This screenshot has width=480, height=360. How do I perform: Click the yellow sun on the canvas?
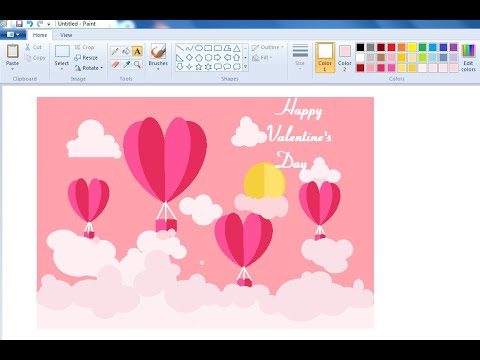click(264, 180)
